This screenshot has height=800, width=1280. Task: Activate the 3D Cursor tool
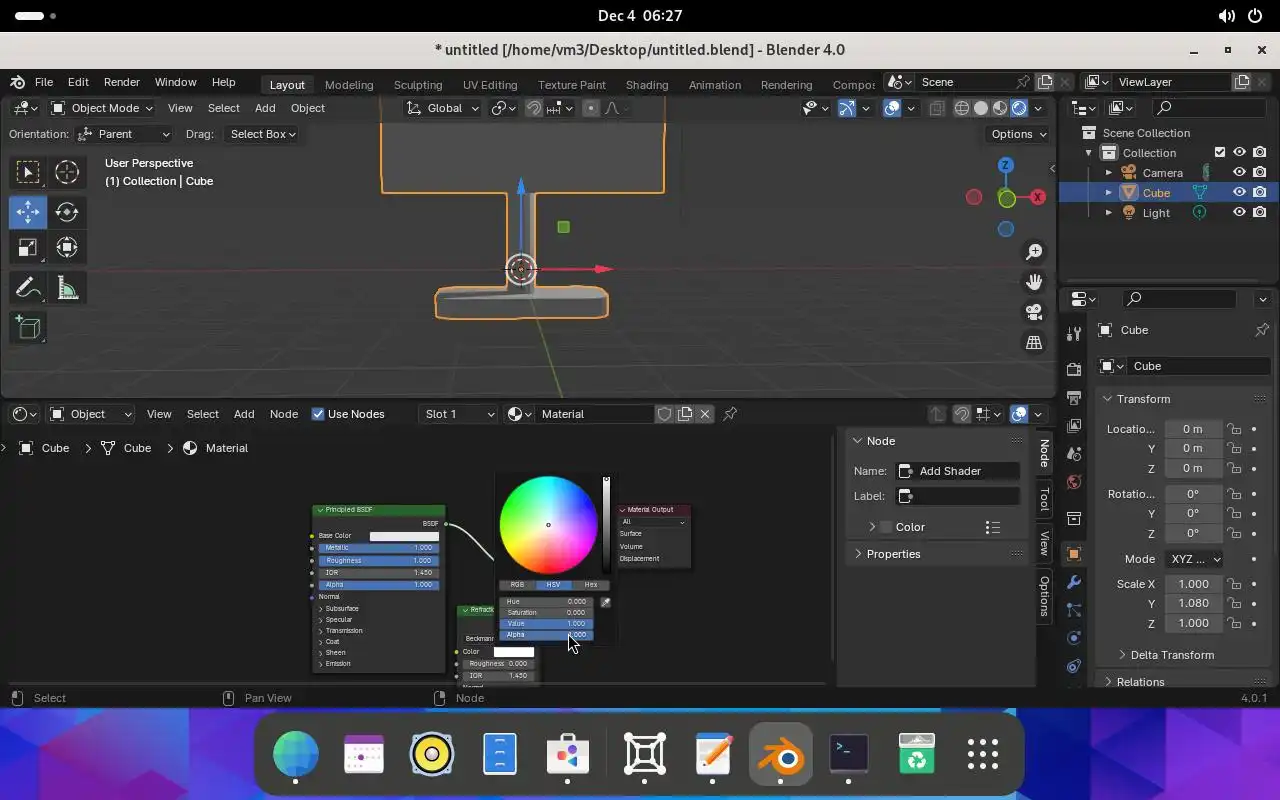(x=67, y=172)
